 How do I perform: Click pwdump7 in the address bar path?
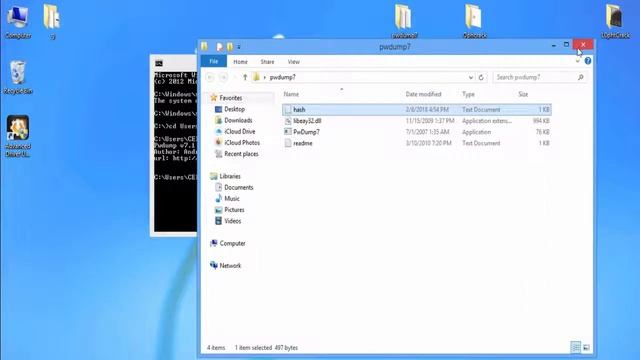tap(282, 77)
